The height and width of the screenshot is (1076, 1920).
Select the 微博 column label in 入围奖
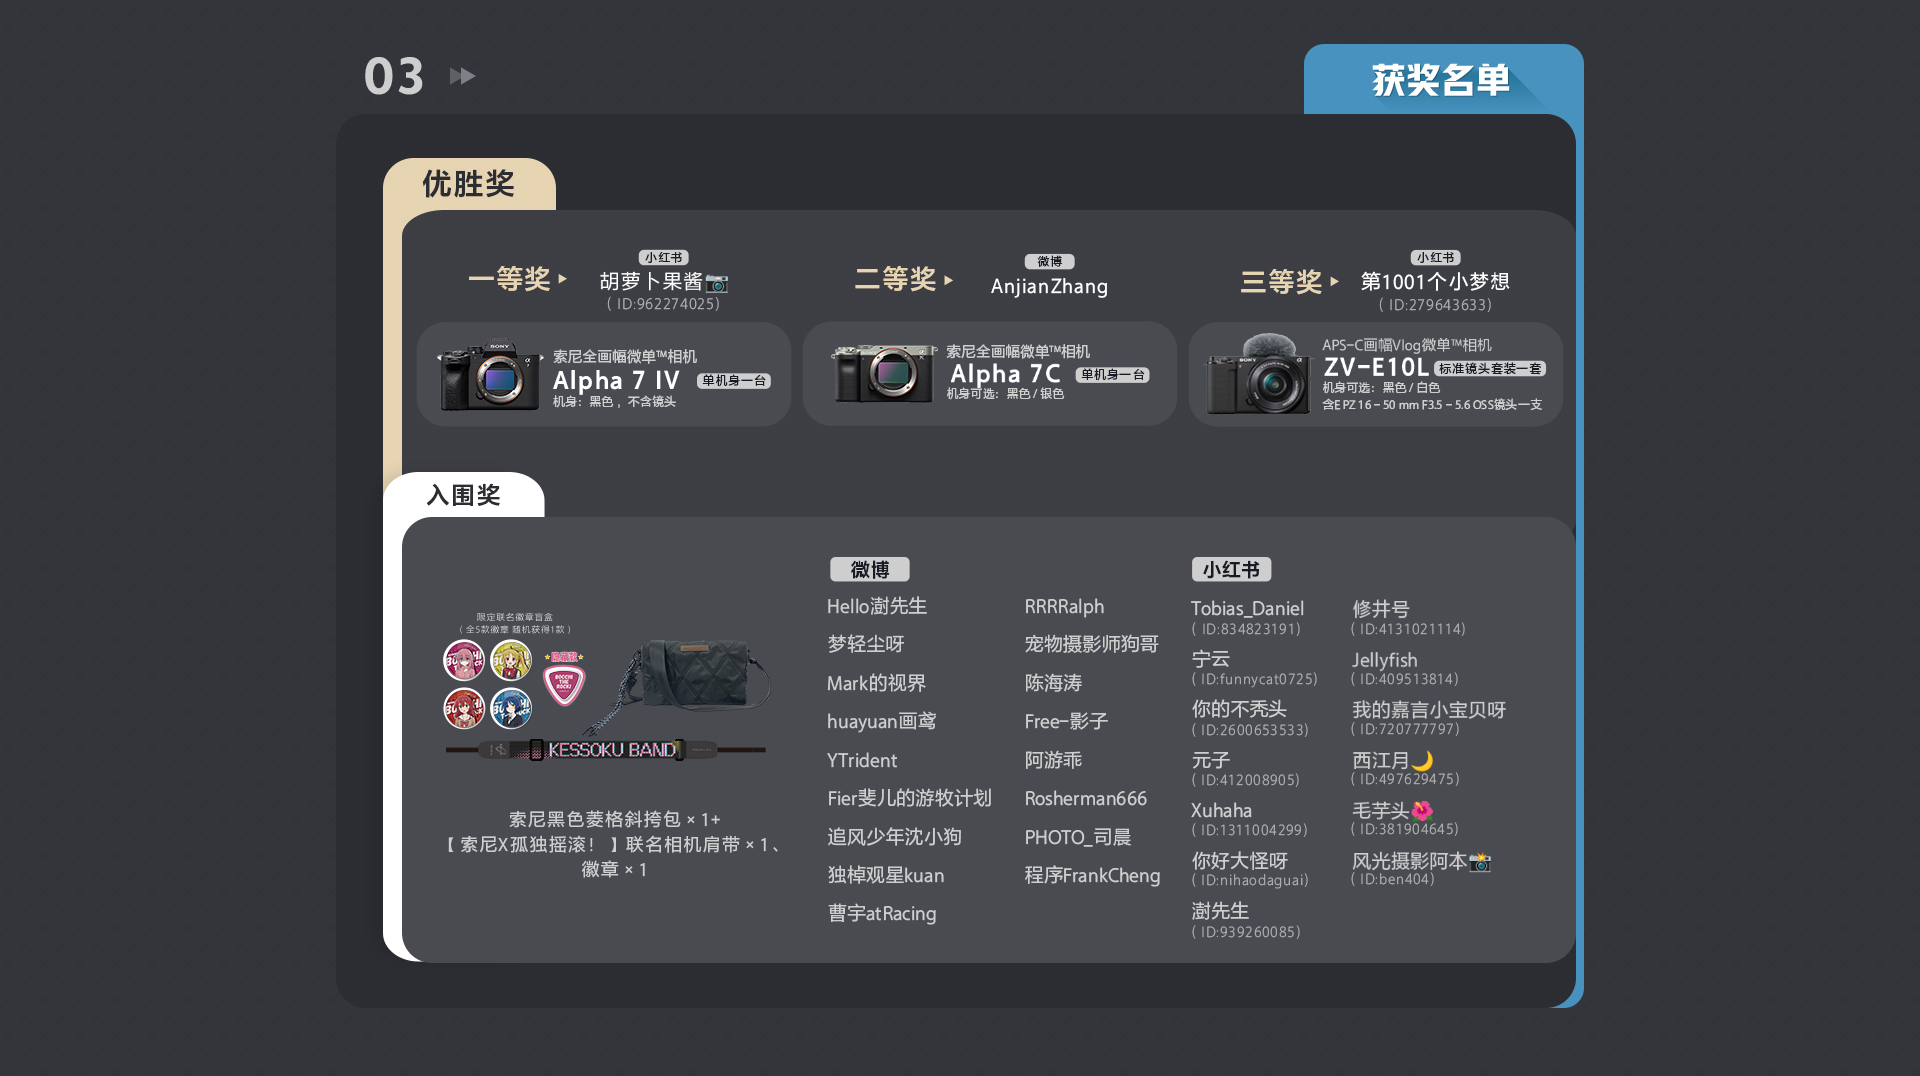click(870, 570)
